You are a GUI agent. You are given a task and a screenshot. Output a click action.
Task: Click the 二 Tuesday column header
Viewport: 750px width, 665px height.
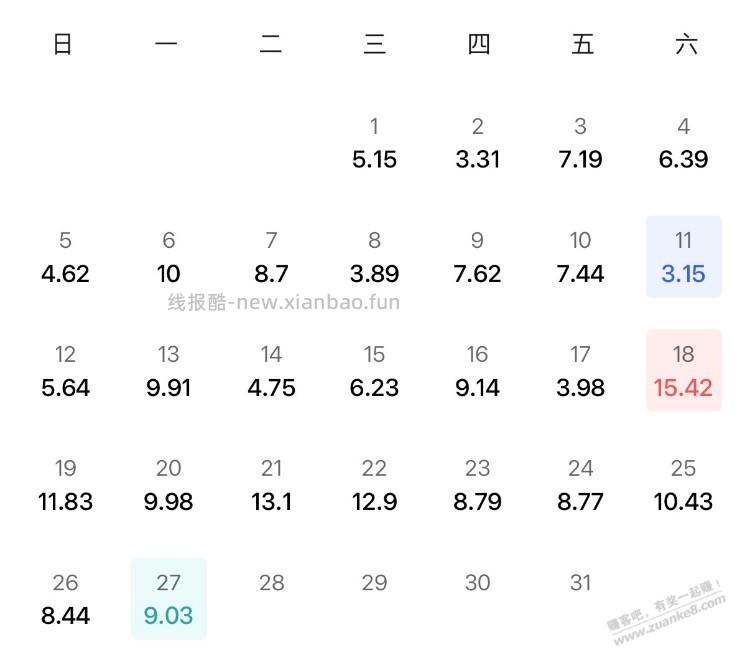click(x=271, y=44)
